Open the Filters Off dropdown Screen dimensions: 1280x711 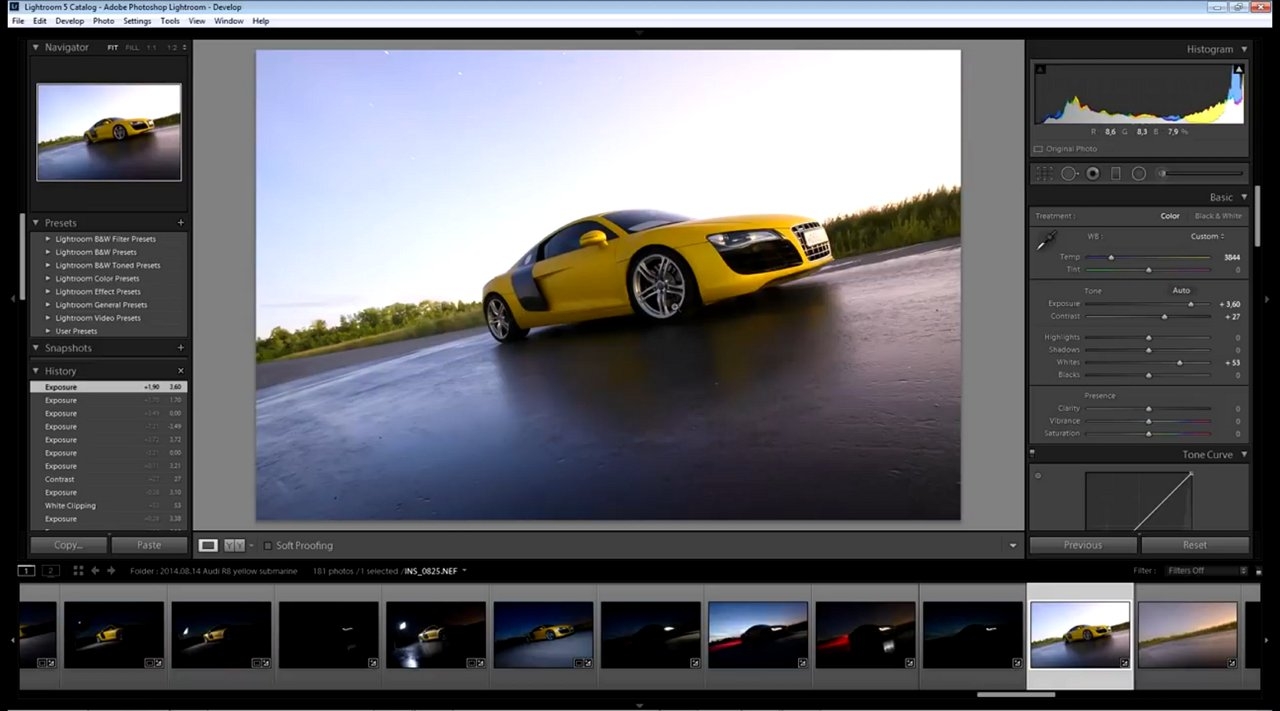pos(1207,570)
